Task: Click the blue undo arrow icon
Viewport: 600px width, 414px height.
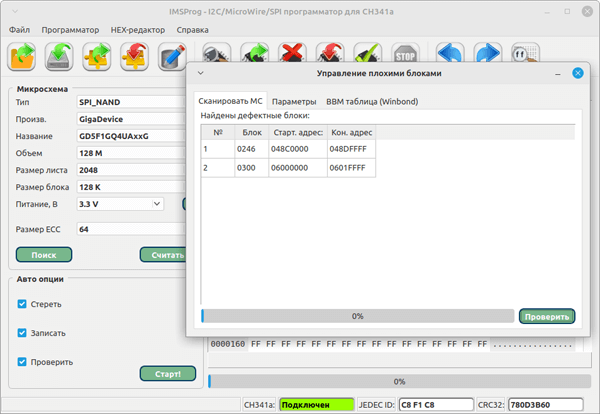Action: (x=450, y=54)
